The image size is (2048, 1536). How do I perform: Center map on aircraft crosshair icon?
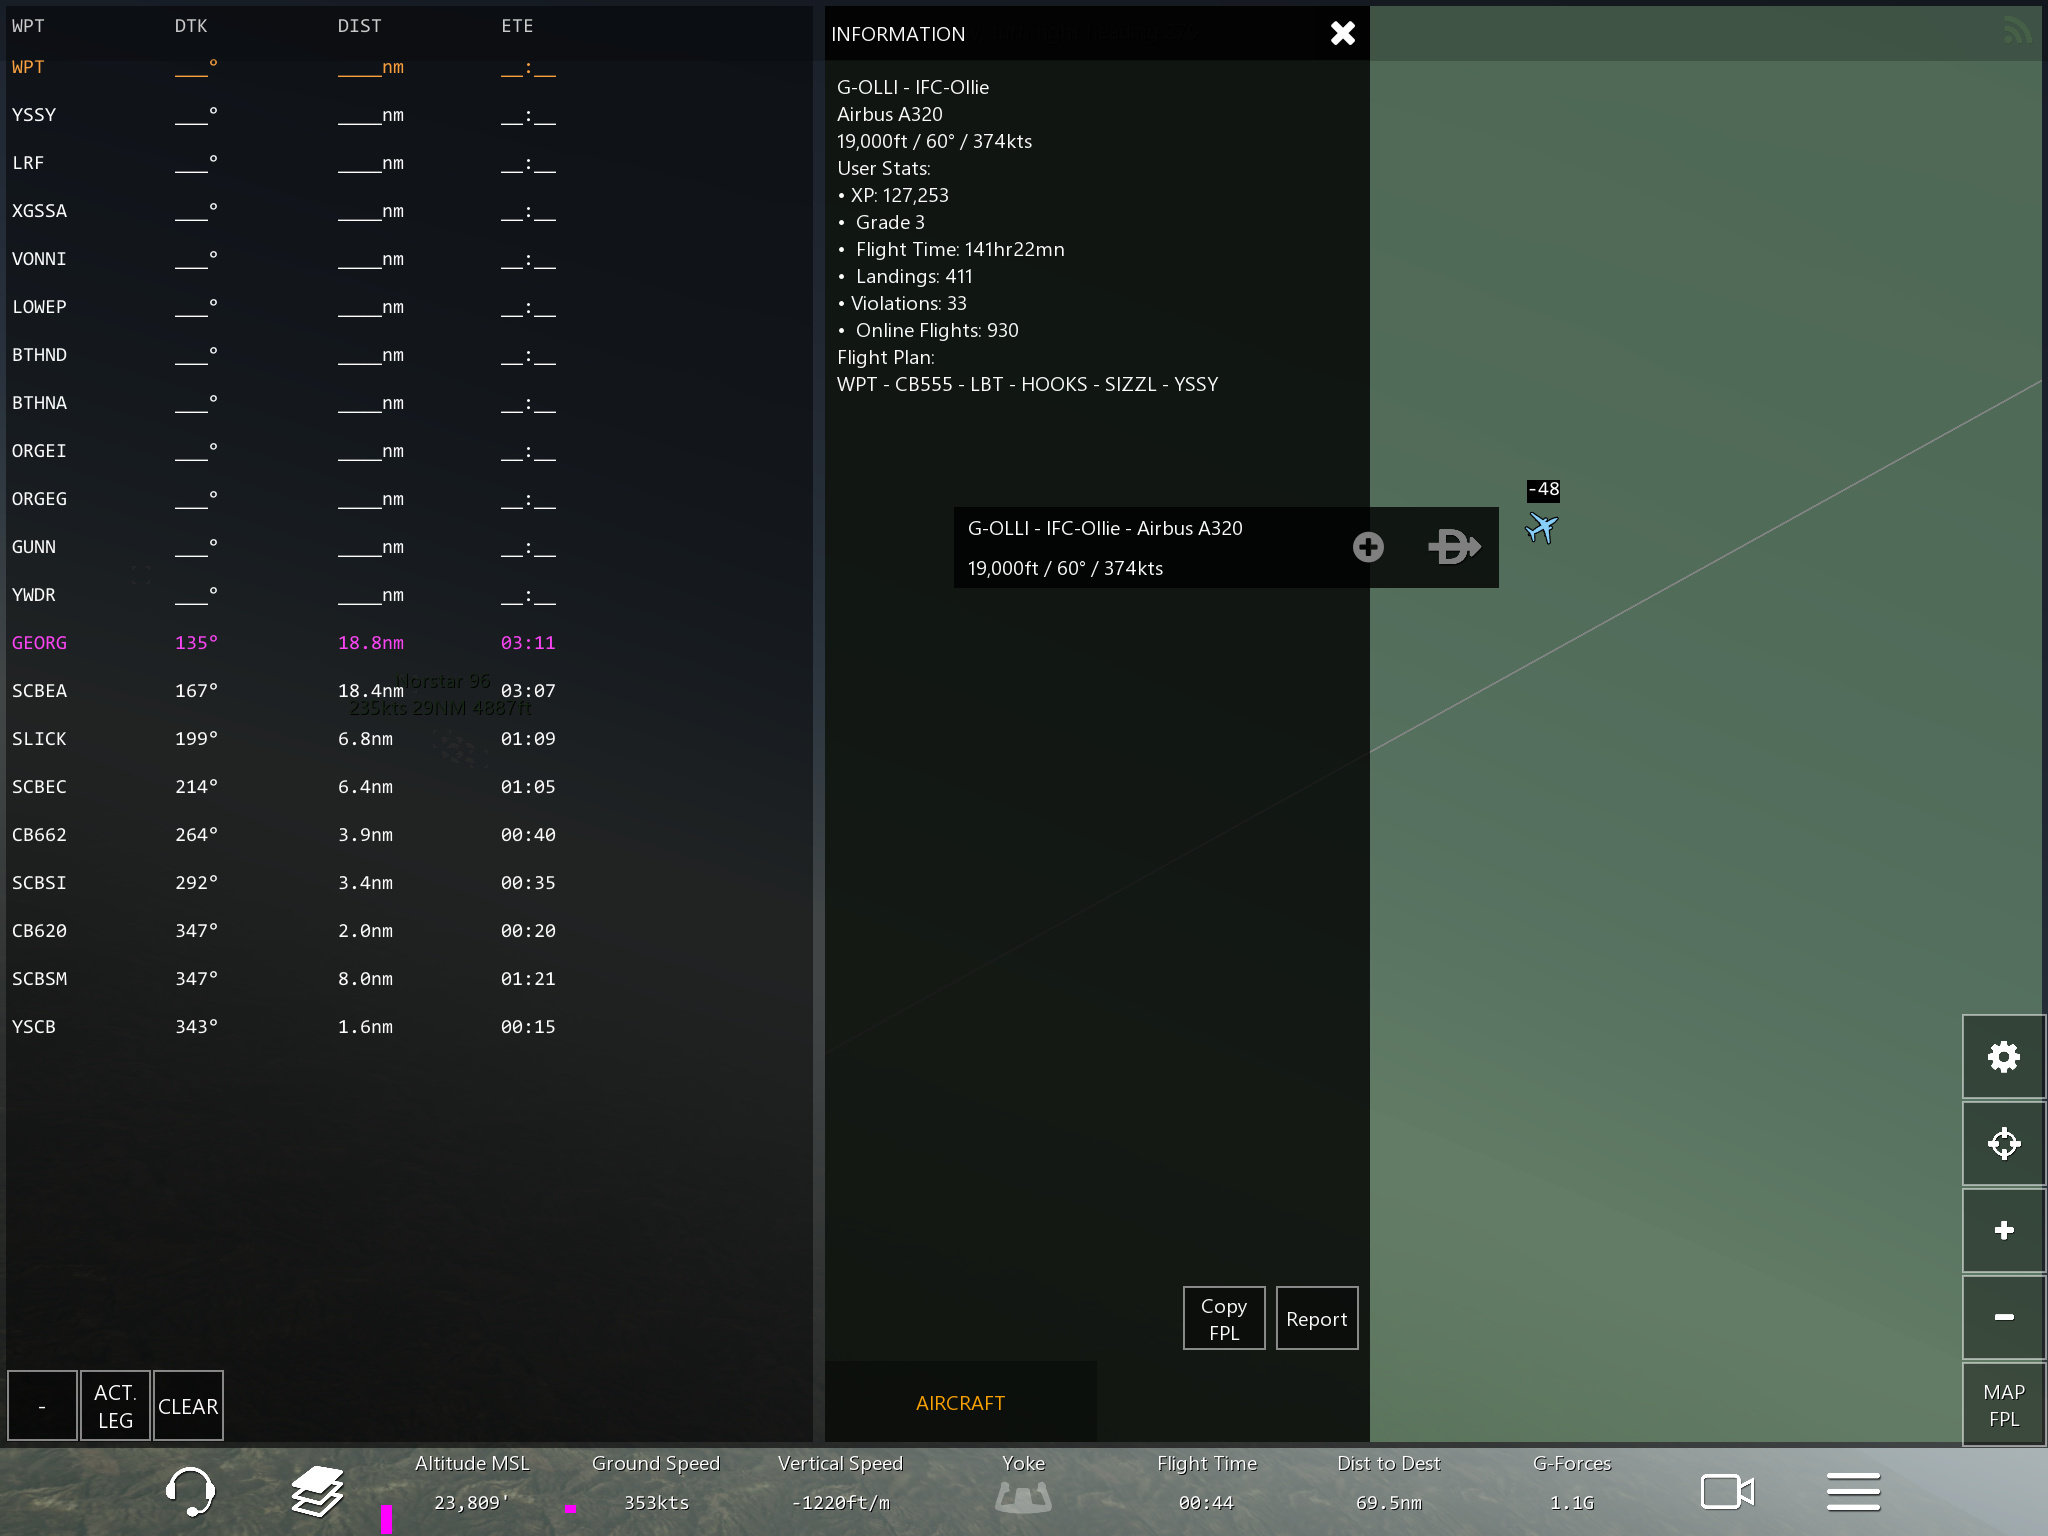point(2003,1143)
